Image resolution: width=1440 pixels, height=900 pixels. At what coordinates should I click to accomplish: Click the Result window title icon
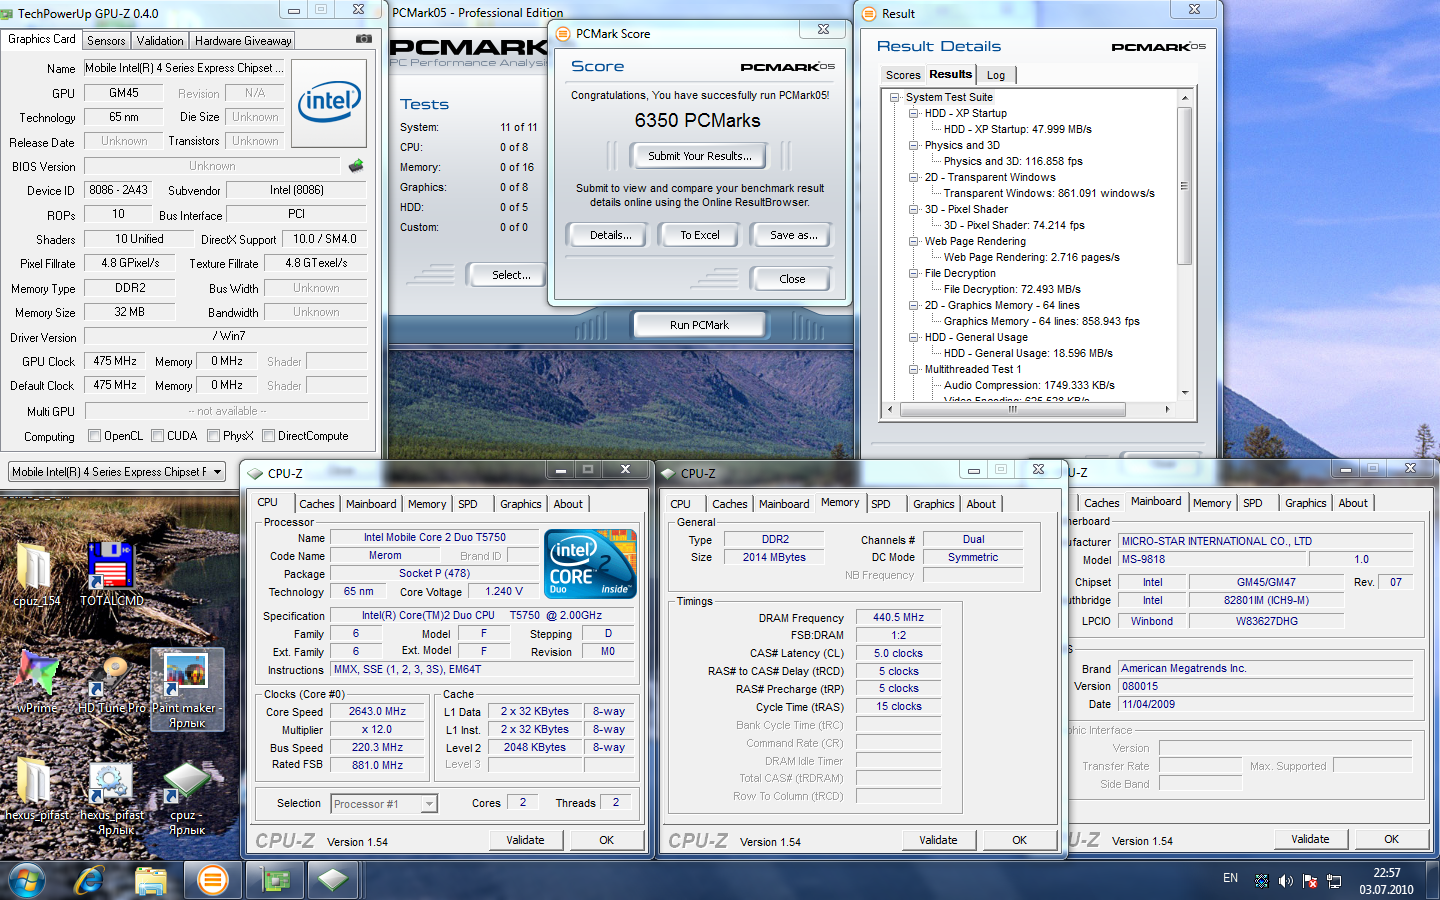869,13
